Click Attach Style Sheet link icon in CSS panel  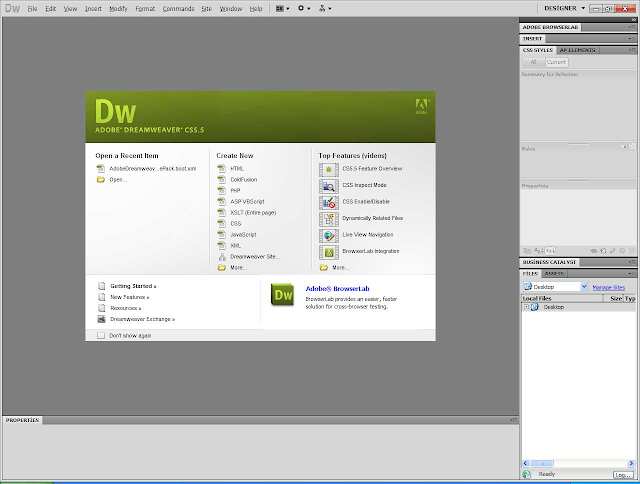[594, 251]
